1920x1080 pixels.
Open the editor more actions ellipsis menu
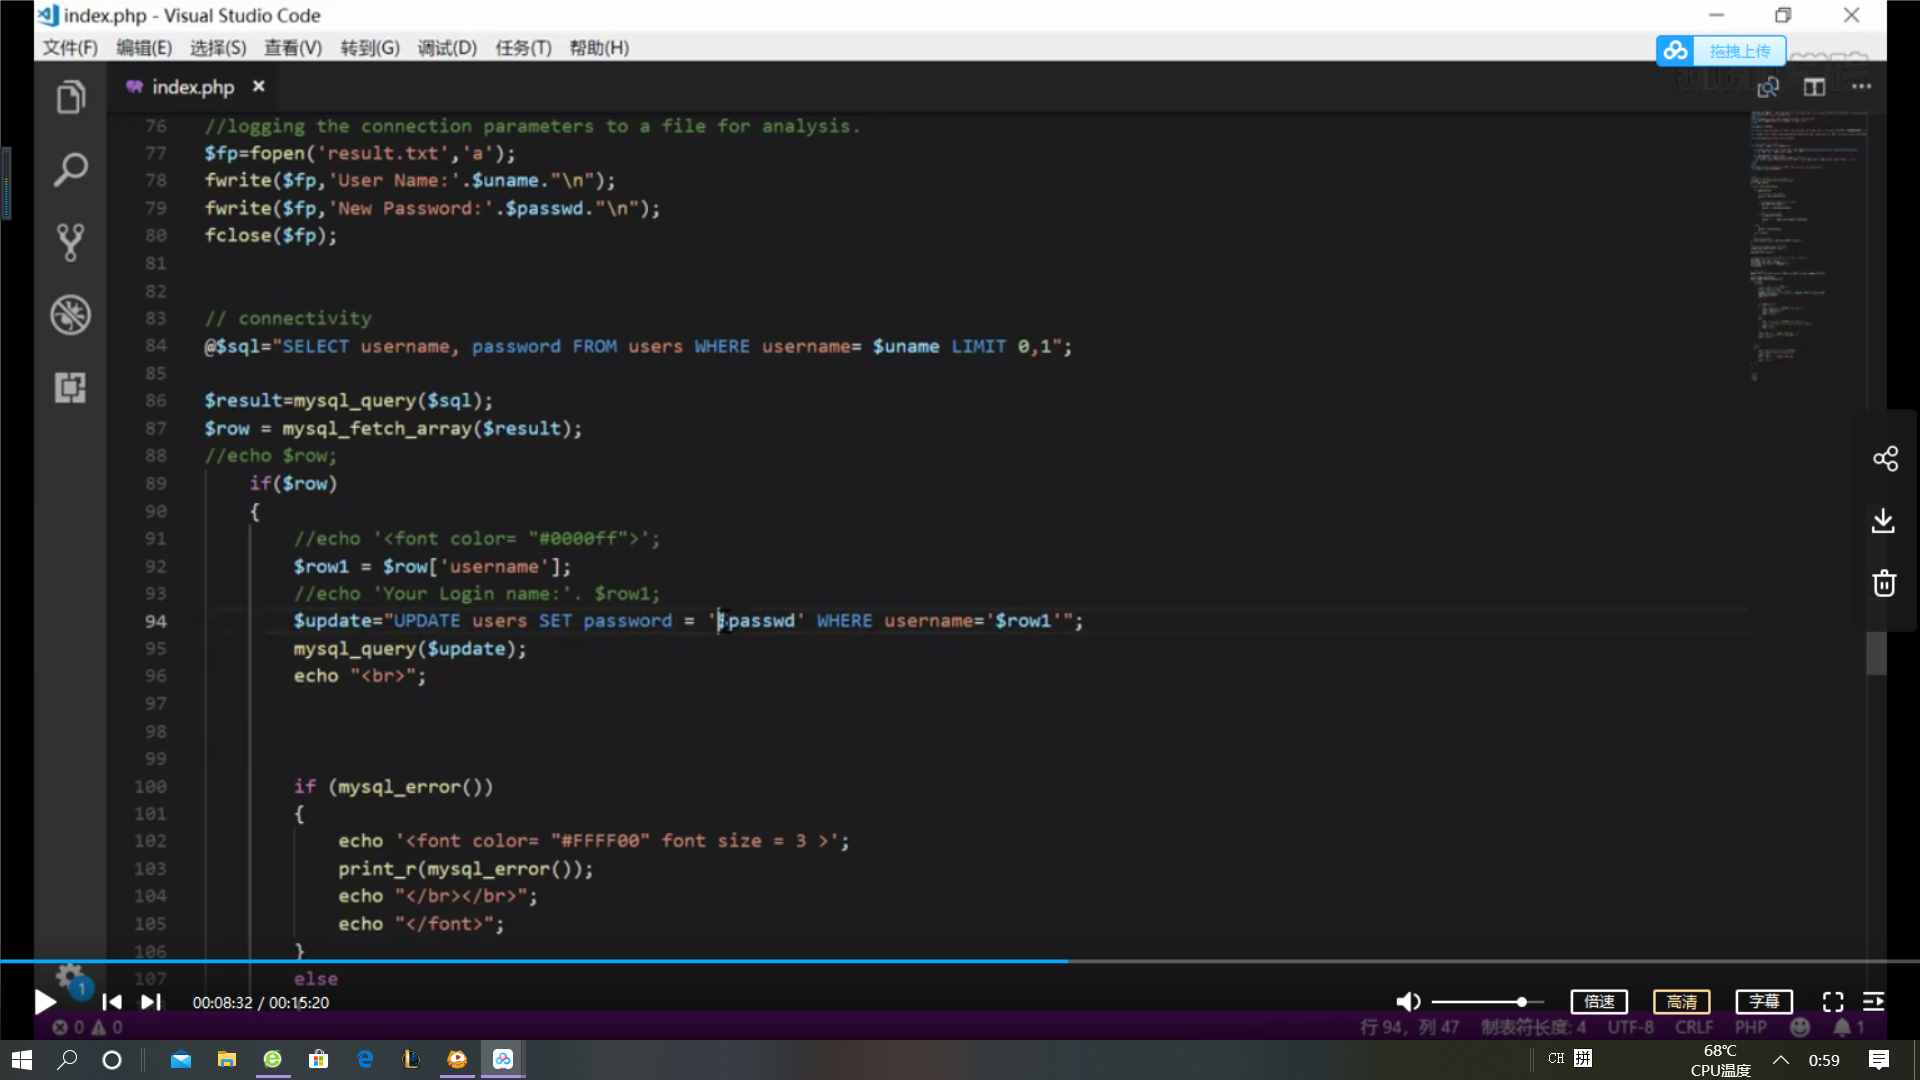click(x=1861, y=87)
